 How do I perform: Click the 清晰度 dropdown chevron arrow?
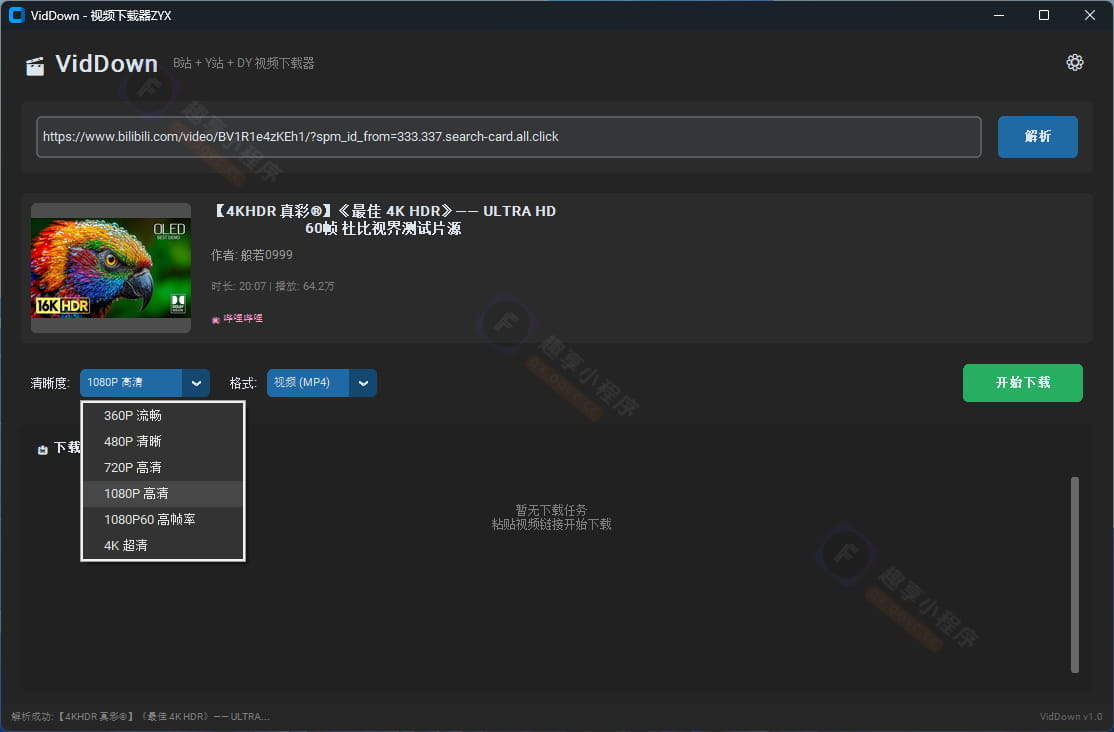point(196,383)
